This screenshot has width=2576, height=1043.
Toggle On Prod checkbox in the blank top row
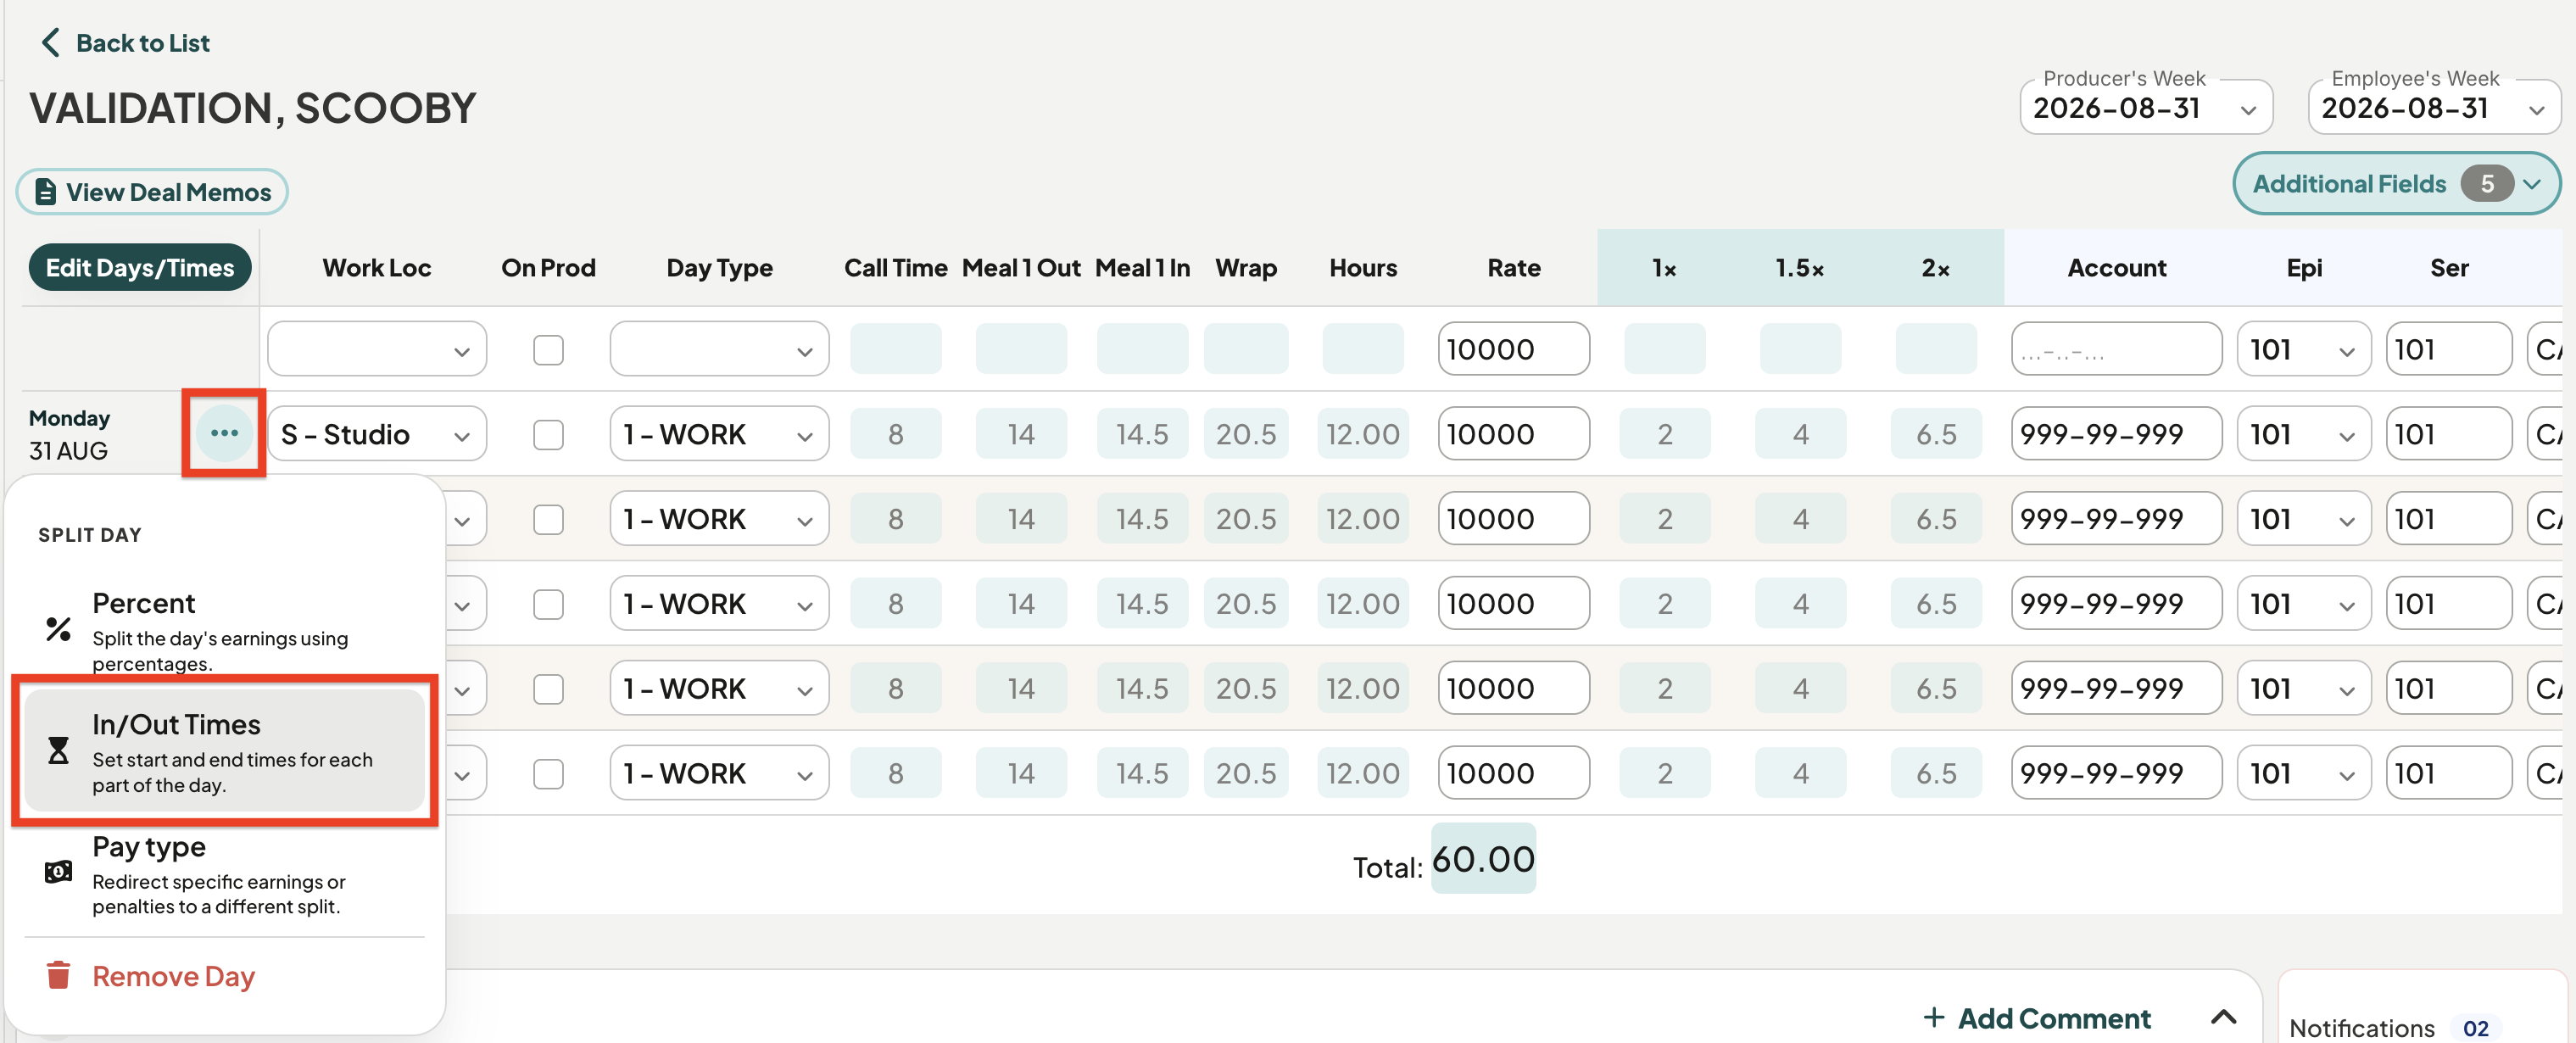[548, 350]
